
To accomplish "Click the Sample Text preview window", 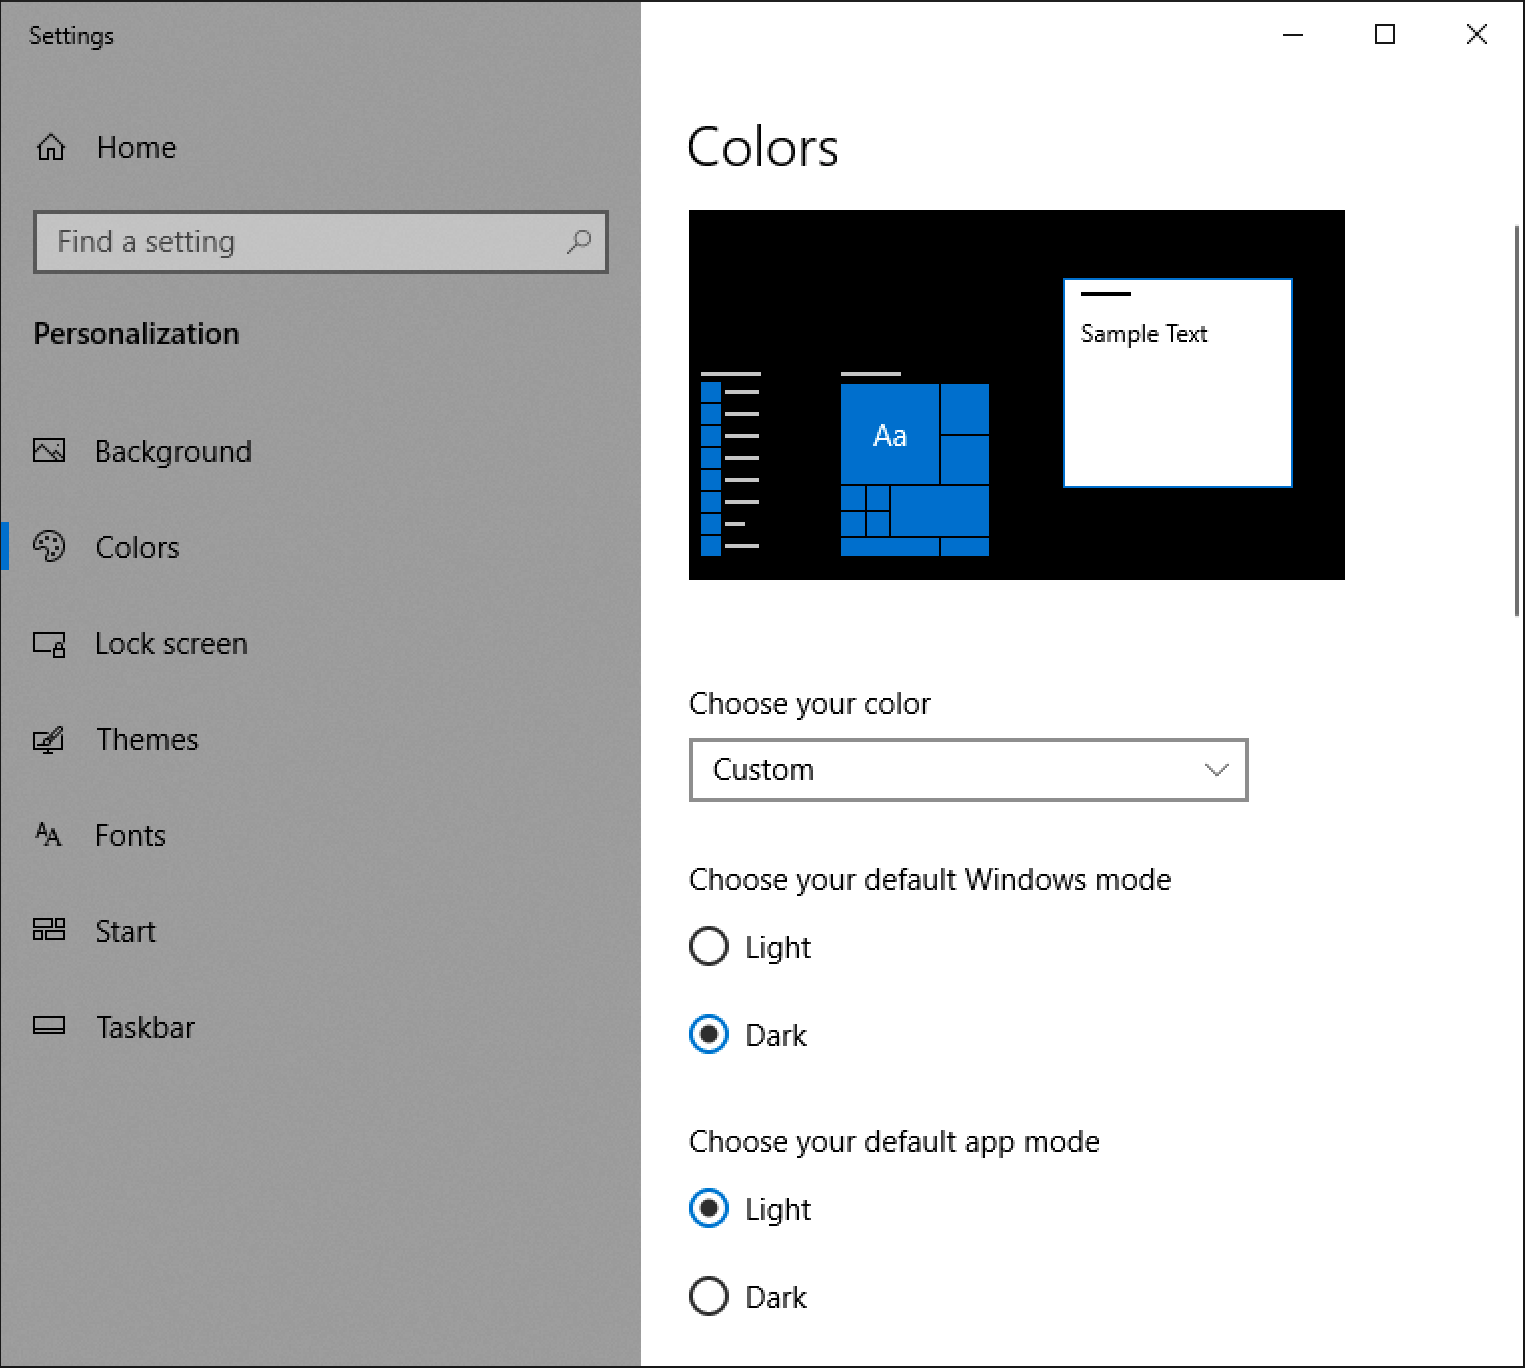I will pyautogui.click(x=1177, y=383).
